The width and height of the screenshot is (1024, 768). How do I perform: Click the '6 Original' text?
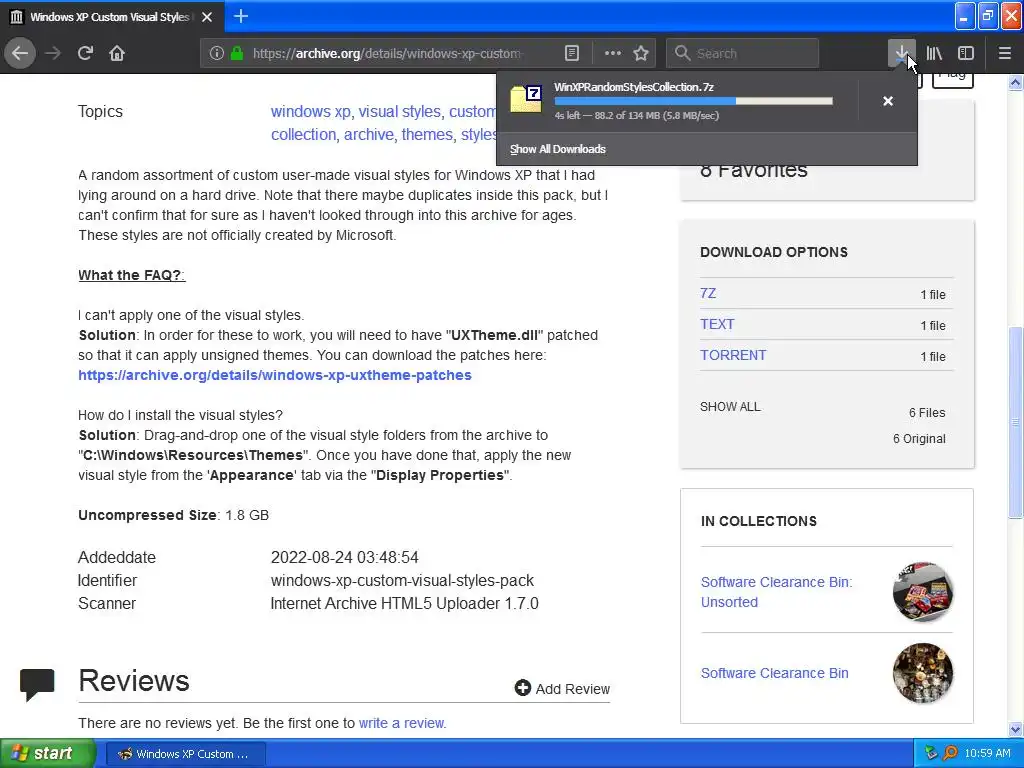click(x=919, y=439)
